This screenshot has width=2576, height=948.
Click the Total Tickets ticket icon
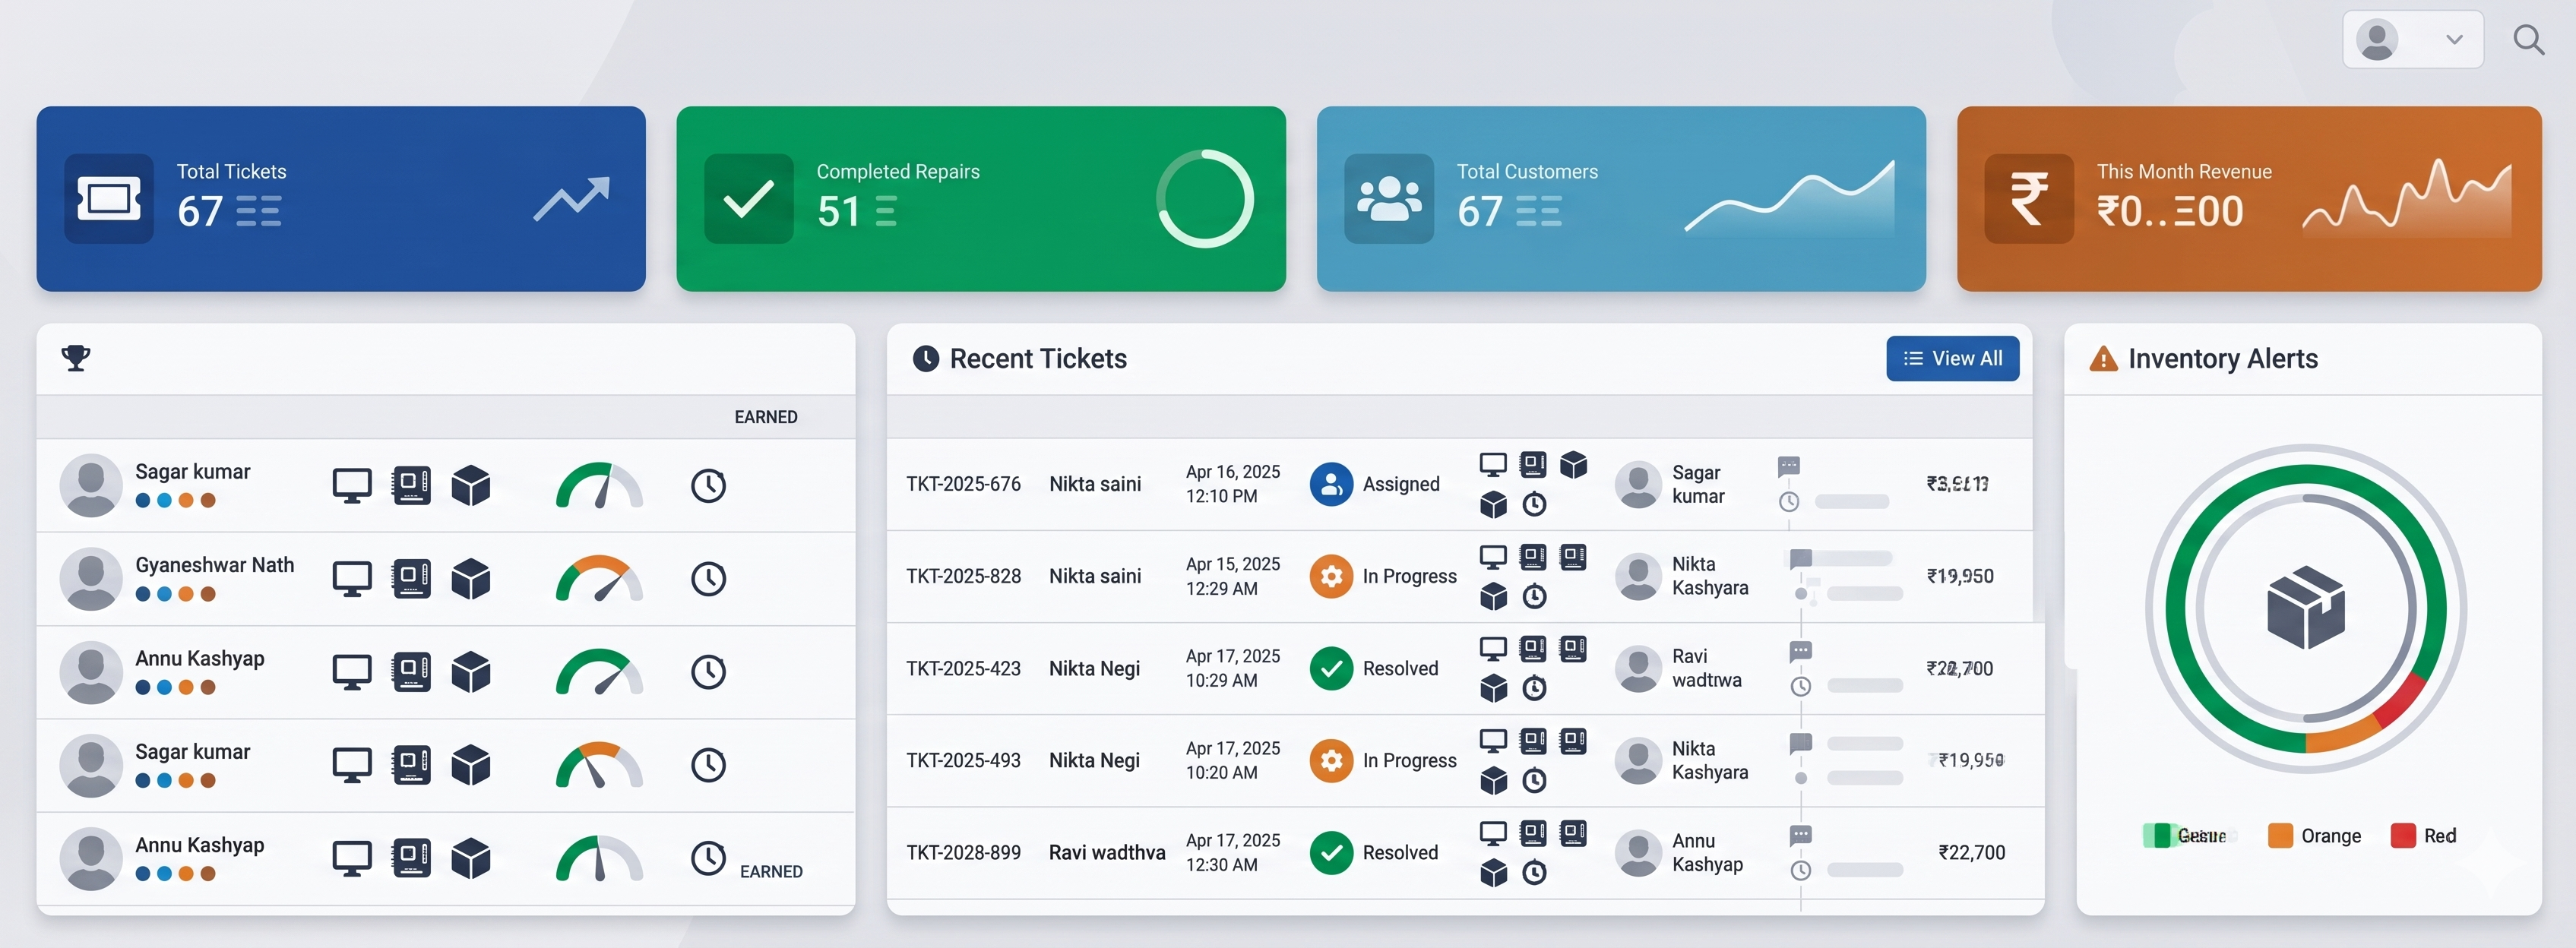109,198
